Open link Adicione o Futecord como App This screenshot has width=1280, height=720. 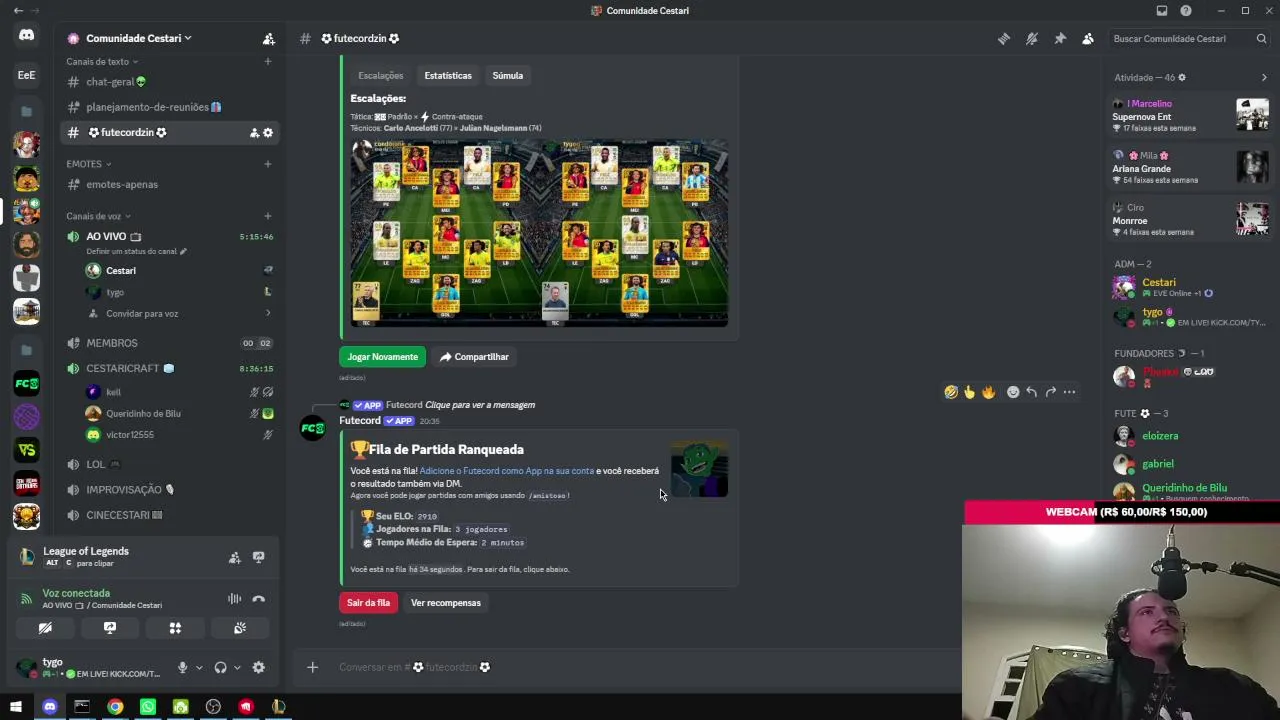click(x=507, y=471)
